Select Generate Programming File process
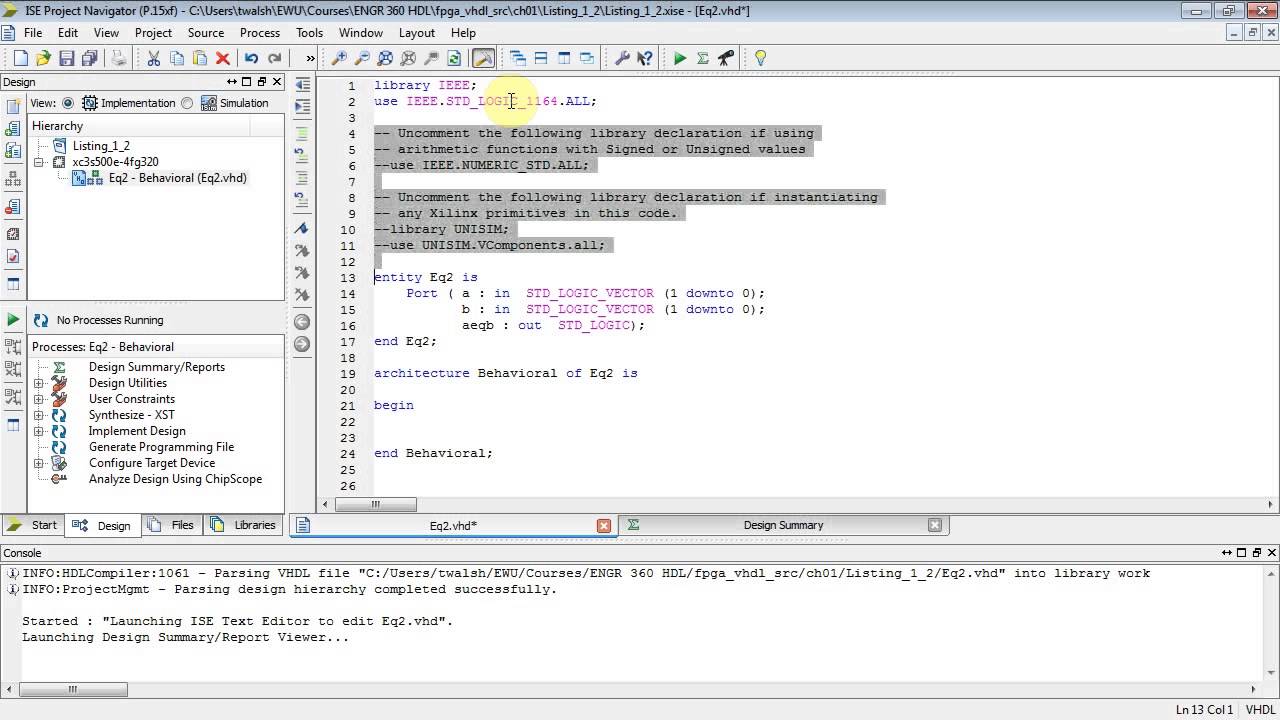Viewport: 1280px width, 720px height. tap(162, 447)
